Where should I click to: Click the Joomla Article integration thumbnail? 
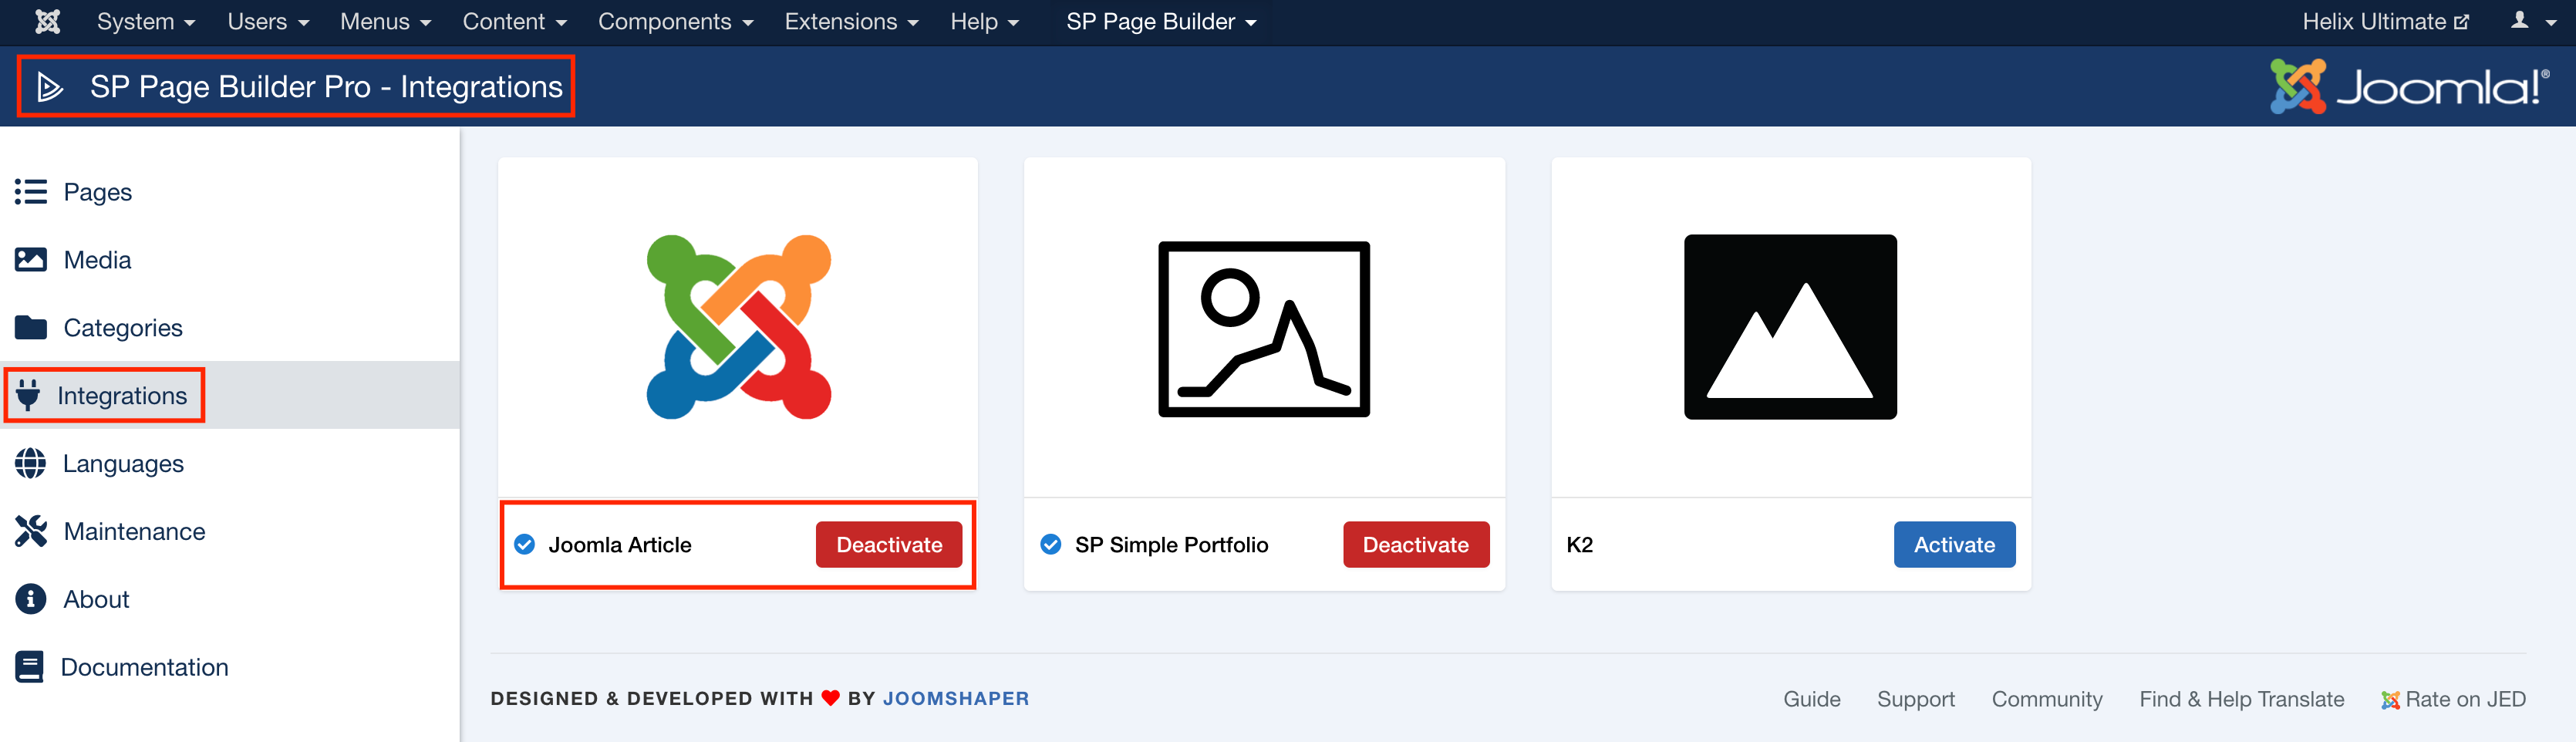click(737, 327)
